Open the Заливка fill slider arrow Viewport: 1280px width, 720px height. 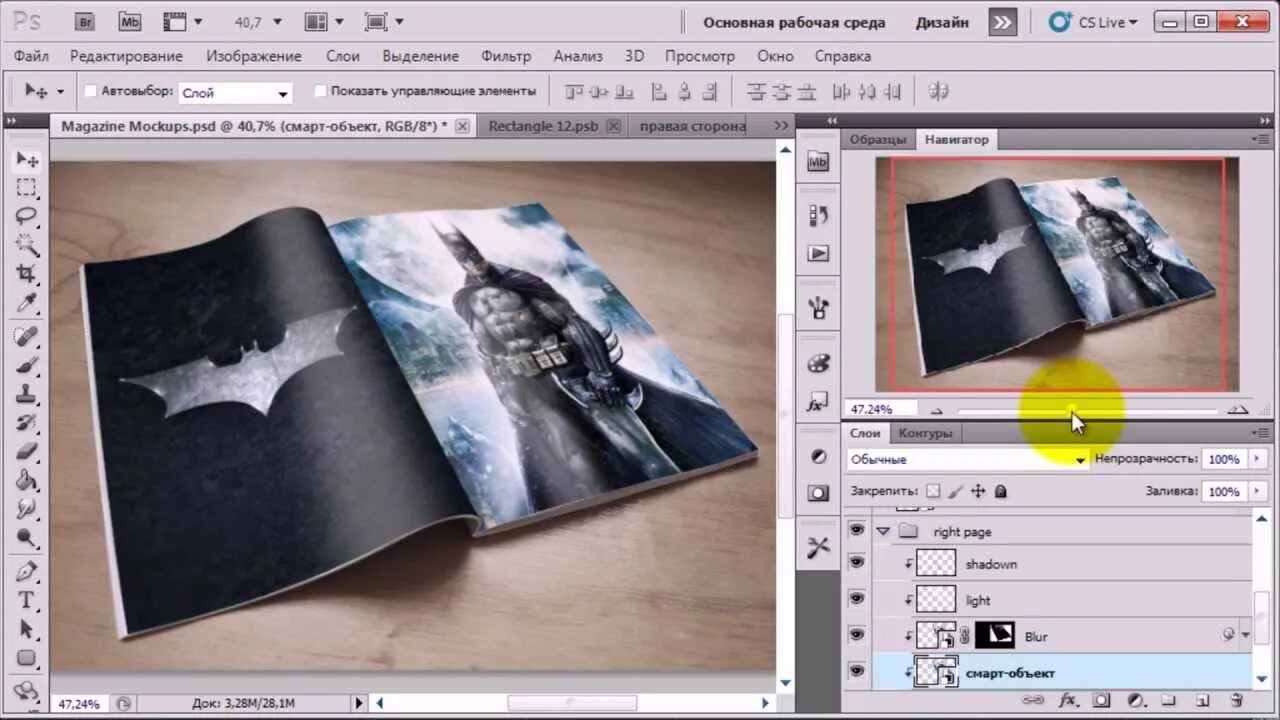coord(1256,491)
